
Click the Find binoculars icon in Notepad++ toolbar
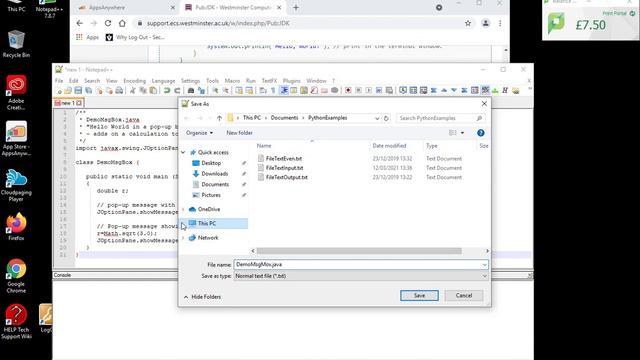click(191, 91)
